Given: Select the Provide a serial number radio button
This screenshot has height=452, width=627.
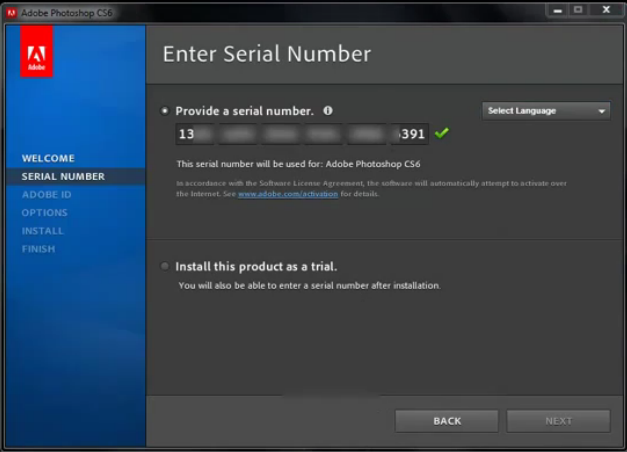Looking at the screenshot, I should pos(164,111).
